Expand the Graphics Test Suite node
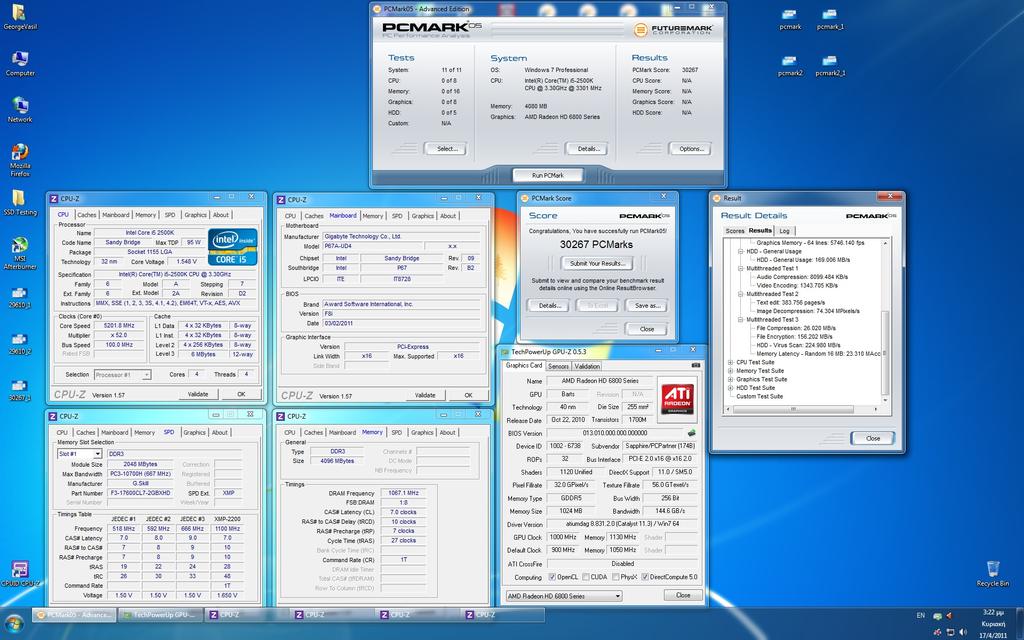Viewport: 1024px width, 640px height. (x=731, y=379)
